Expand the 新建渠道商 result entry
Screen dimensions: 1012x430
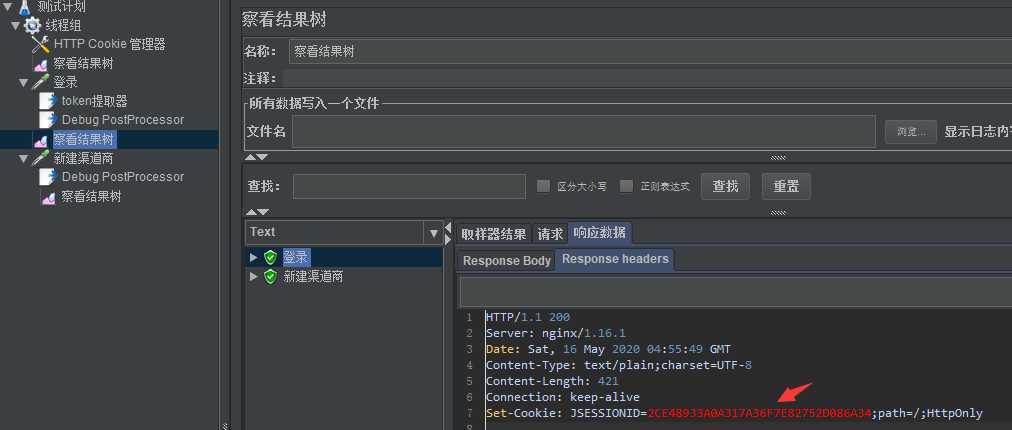[x=254, y=276]
